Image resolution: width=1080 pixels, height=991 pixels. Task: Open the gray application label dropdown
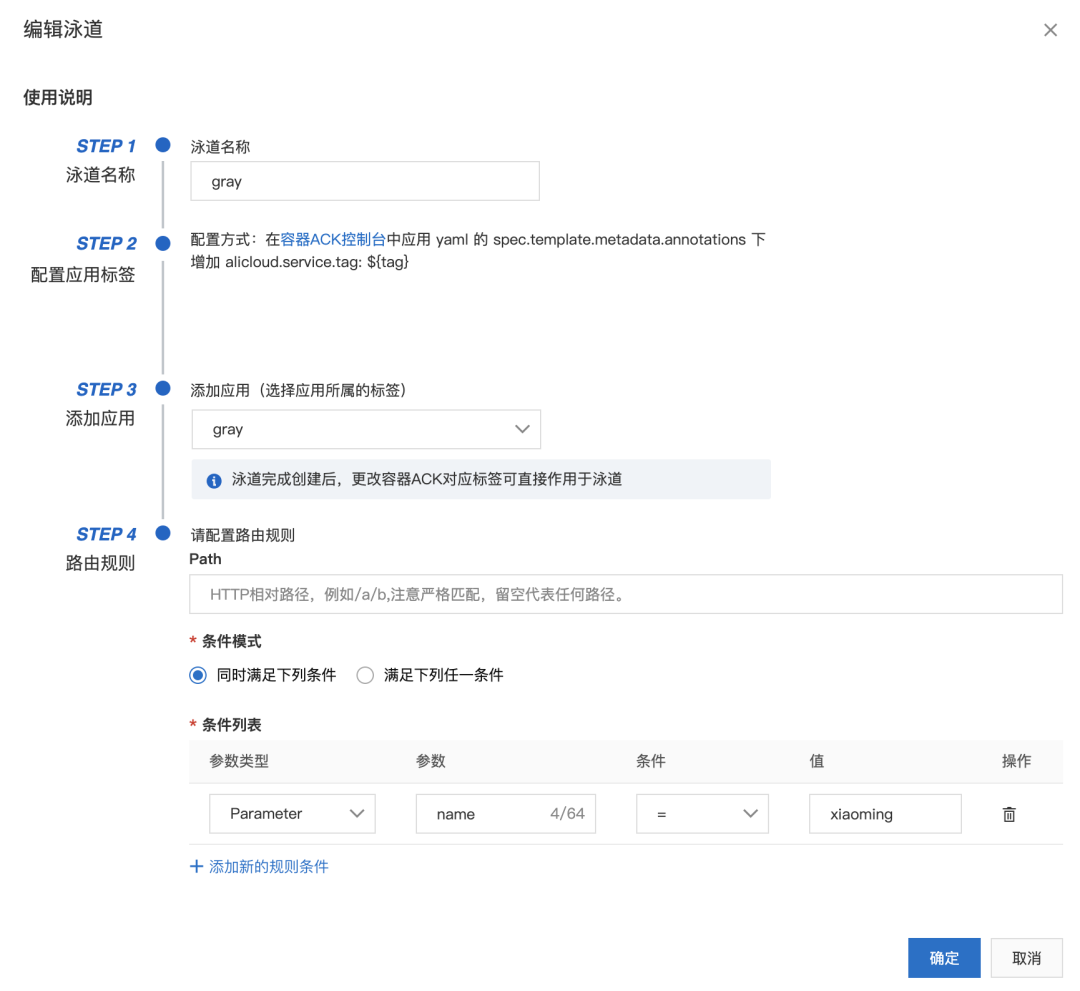366,428
